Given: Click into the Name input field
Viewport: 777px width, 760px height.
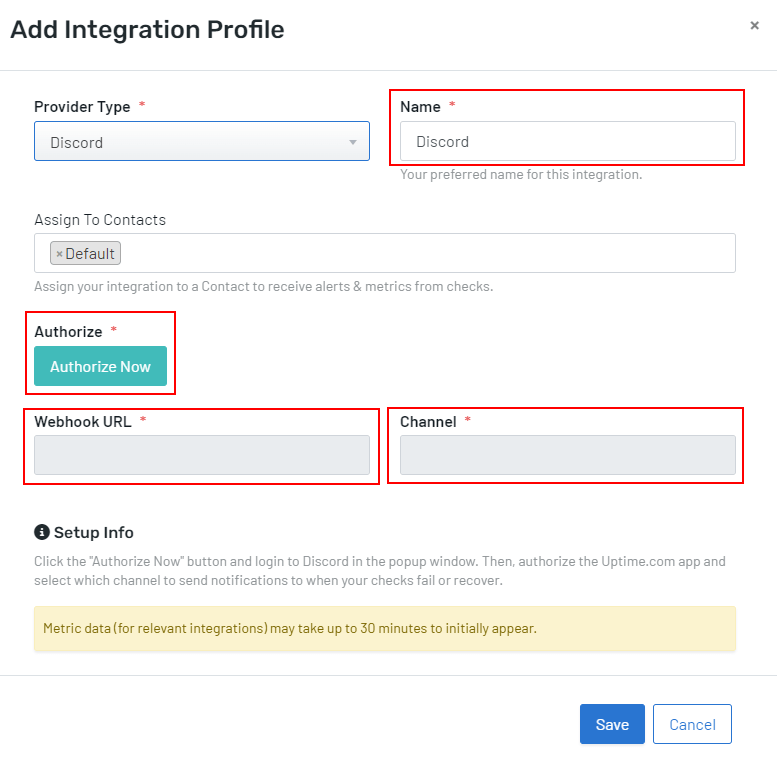Looking at the screenshot, I should point(567,142).
